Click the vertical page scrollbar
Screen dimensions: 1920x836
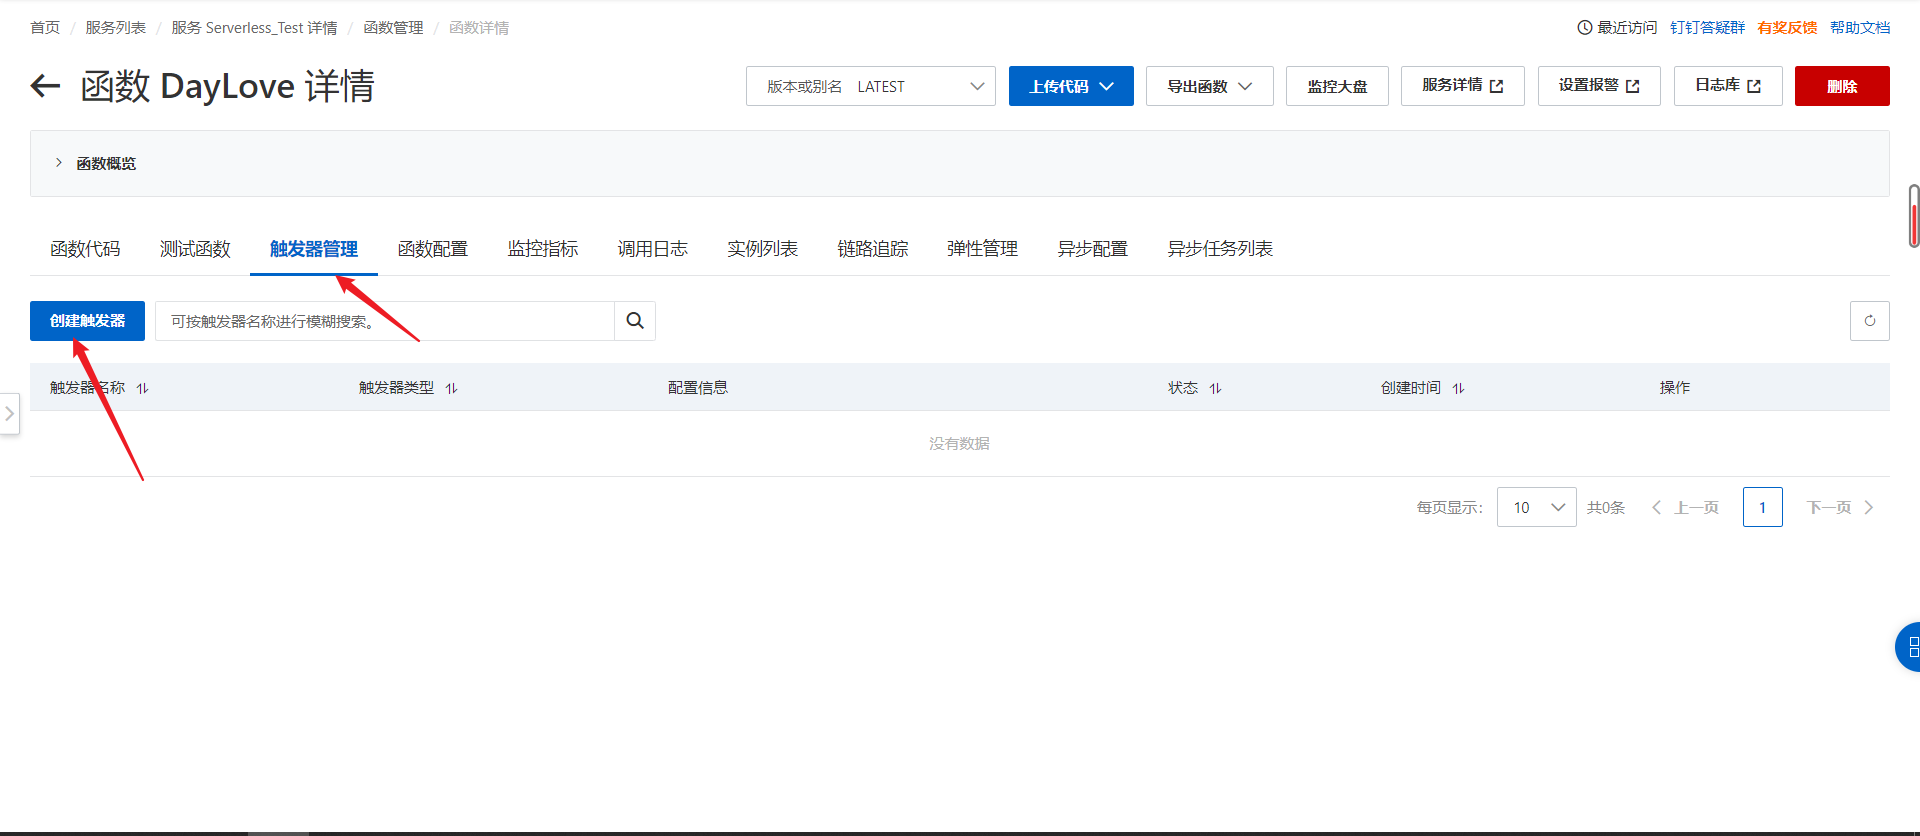(x=1914, y=215)
